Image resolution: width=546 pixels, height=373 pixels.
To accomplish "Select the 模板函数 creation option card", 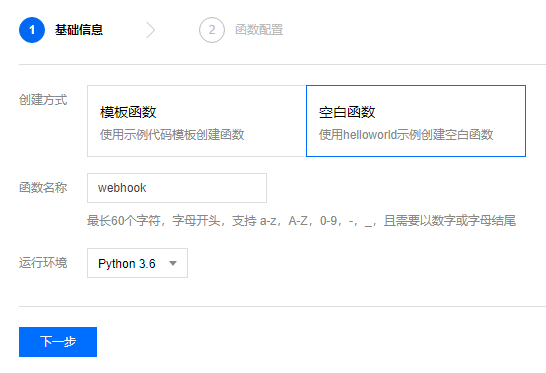I will [x=197, y=121].
